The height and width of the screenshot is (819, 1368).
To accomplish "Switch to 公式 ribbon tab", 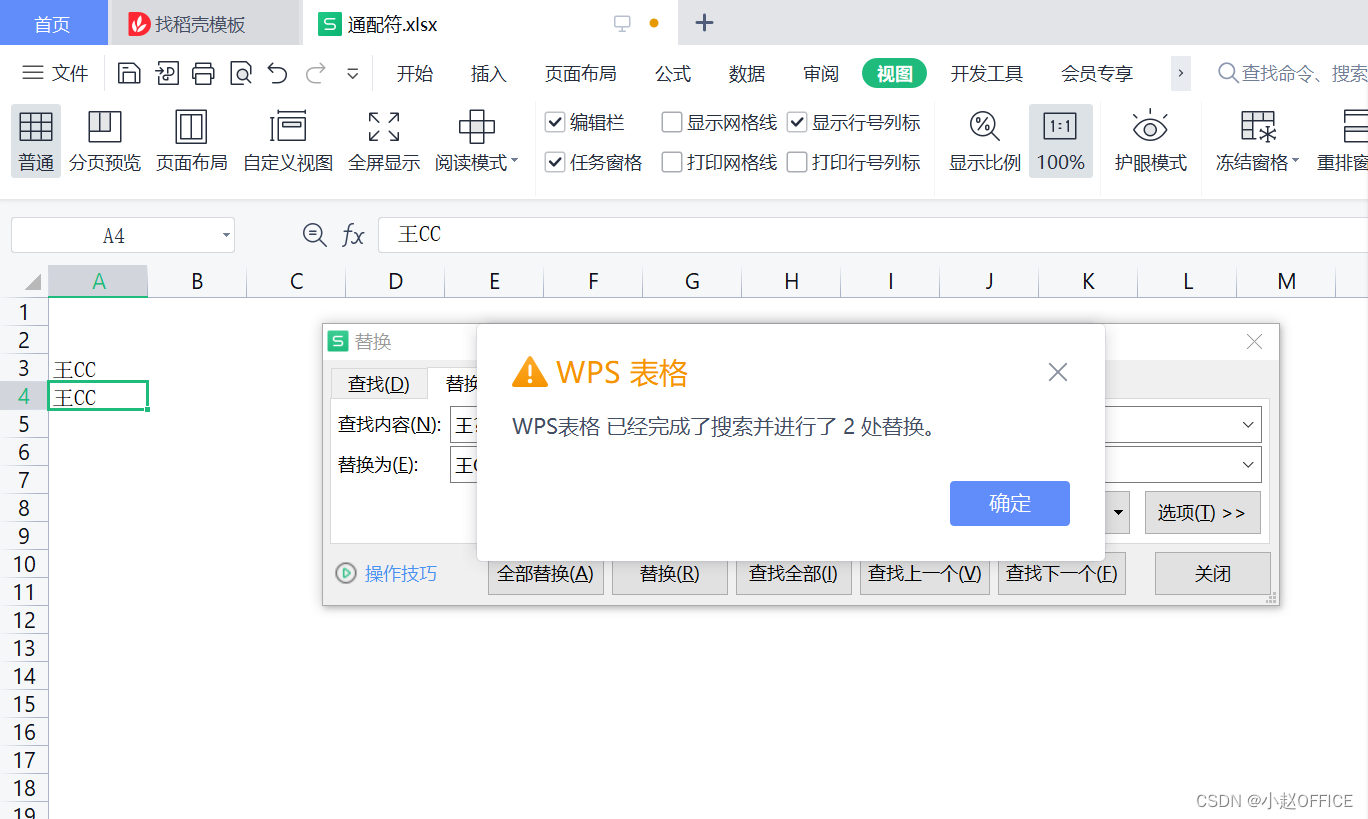I will (673, 73).
